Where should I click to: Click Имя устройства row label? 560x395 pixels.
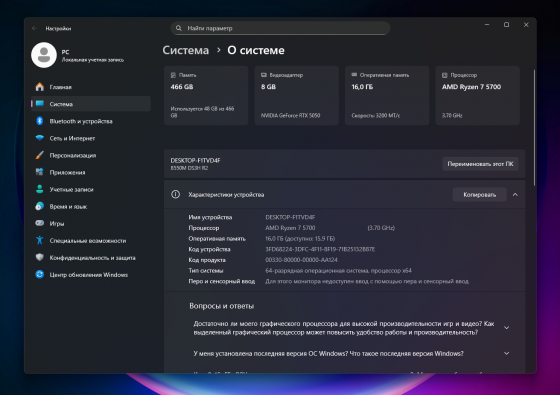(210, 217)
